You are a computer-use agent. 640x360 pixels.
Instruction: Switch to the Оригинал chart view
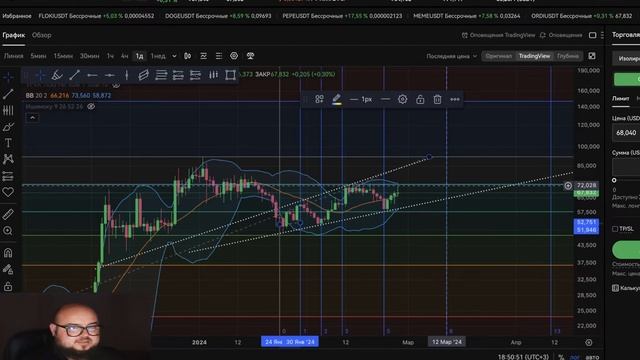pos(499,56)
